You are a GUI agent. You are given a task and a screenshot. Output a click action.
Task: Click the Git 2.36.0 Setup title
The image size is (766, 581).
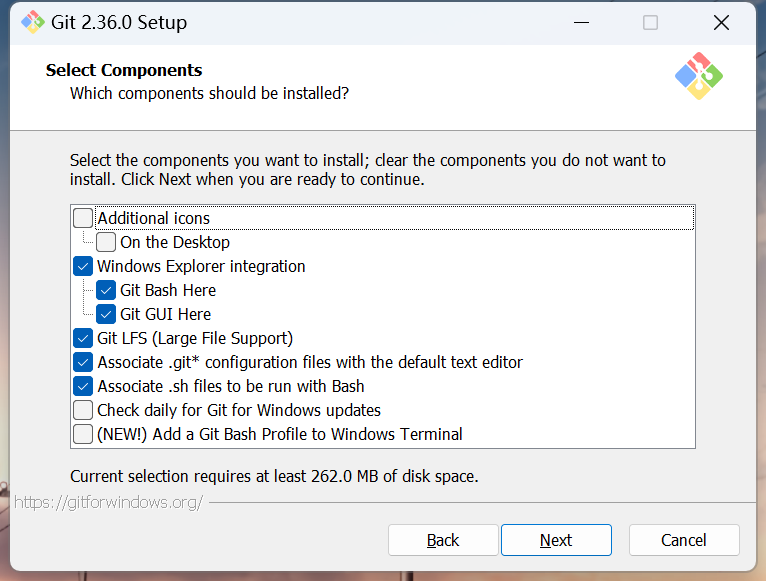[x=119, y=22]
